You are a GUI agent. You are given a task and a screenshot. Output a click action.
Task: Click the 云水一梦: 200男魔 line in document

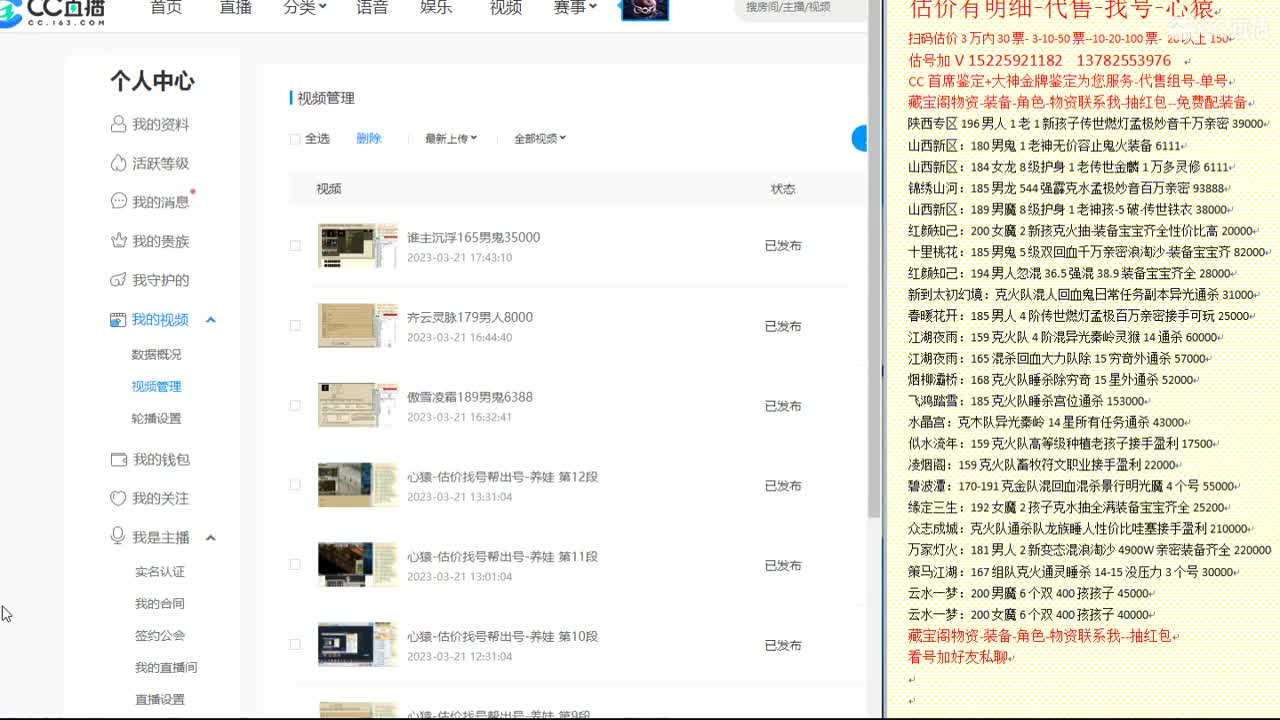[x=1031, y=594]
